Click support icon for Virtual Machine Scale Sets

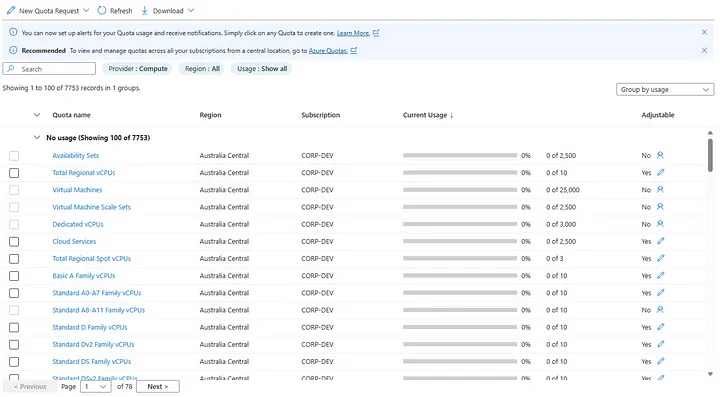click(660, 207)
